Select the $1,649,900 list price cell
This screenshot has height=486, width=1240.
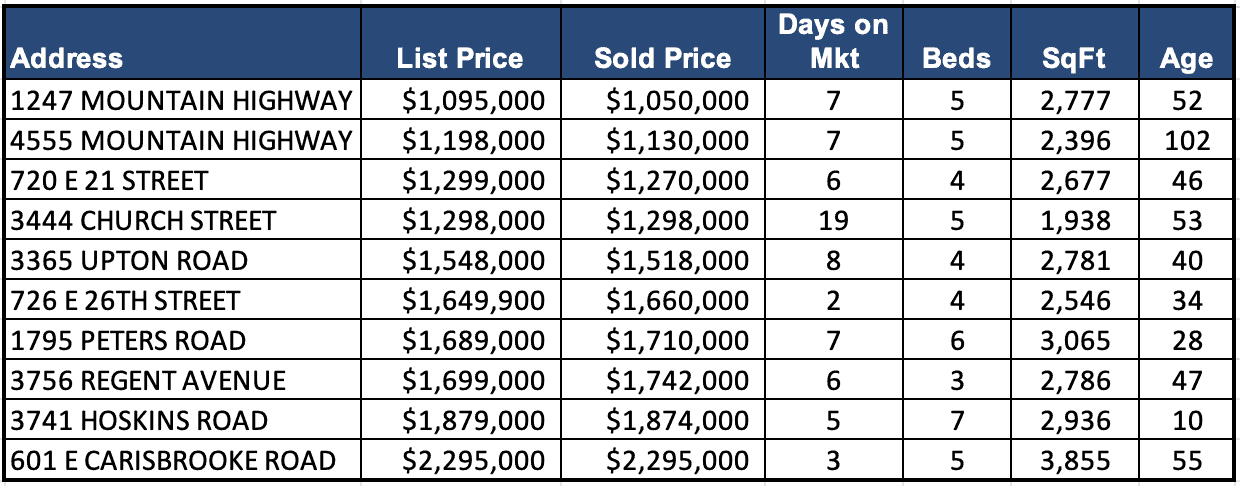click(x=473, y=300)
